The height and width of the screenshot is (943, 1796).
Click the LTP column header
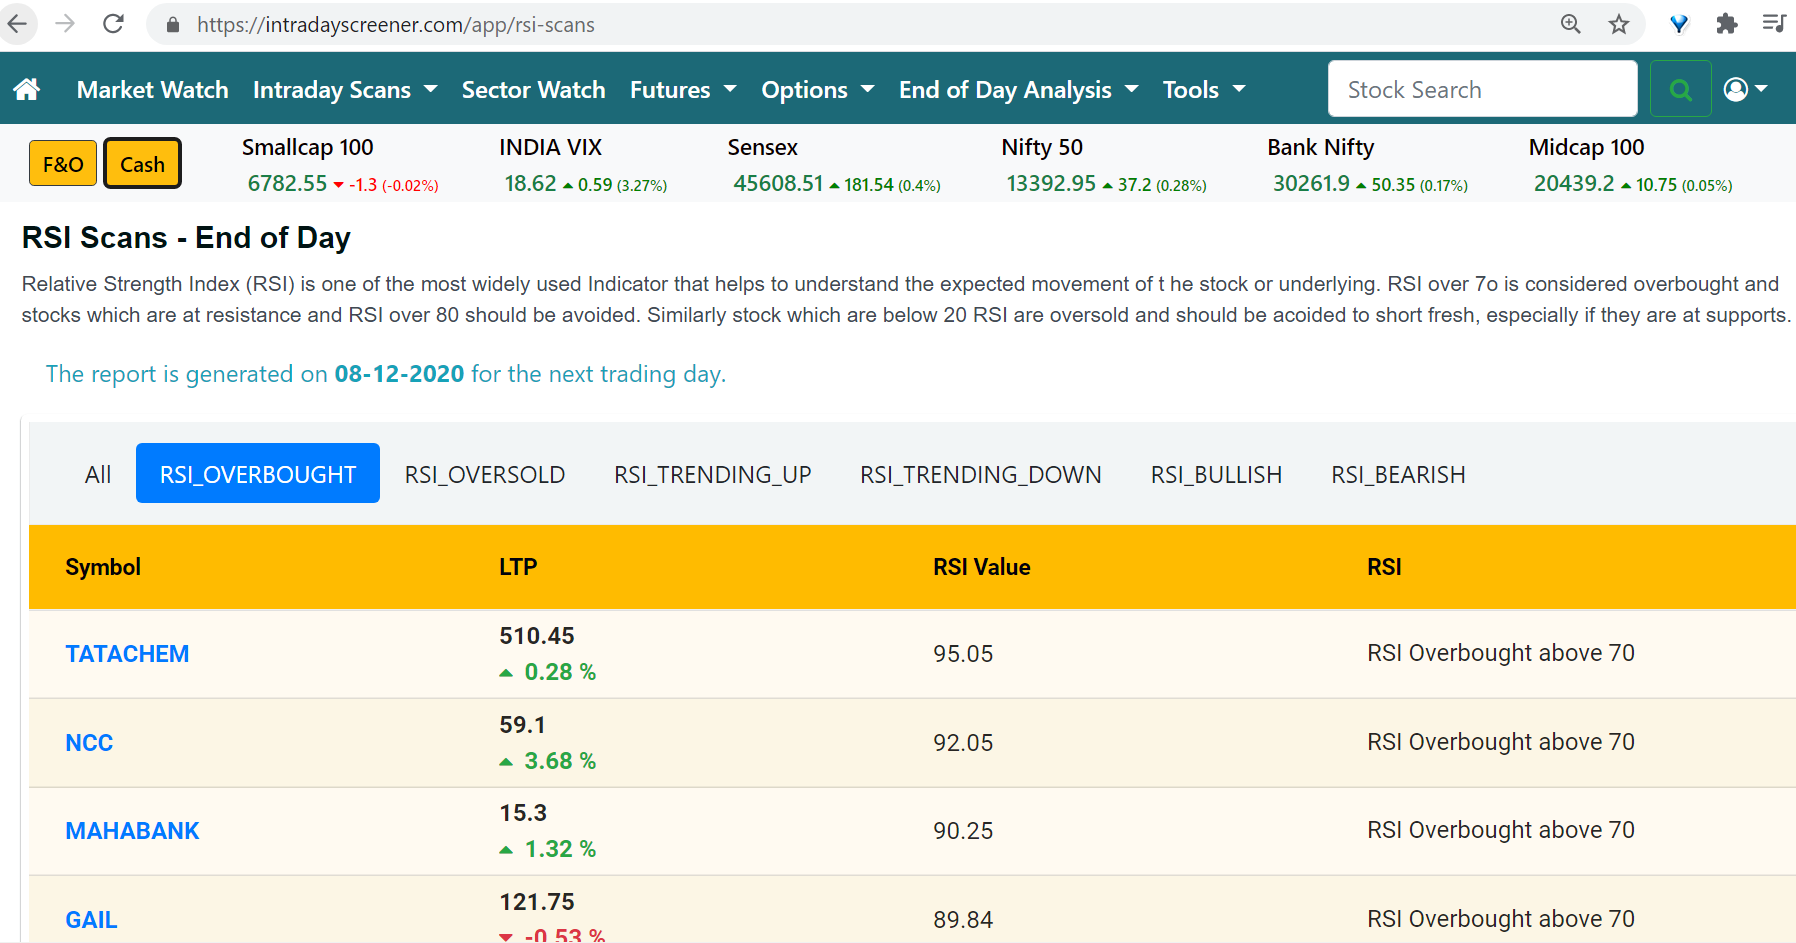(518, 567)
